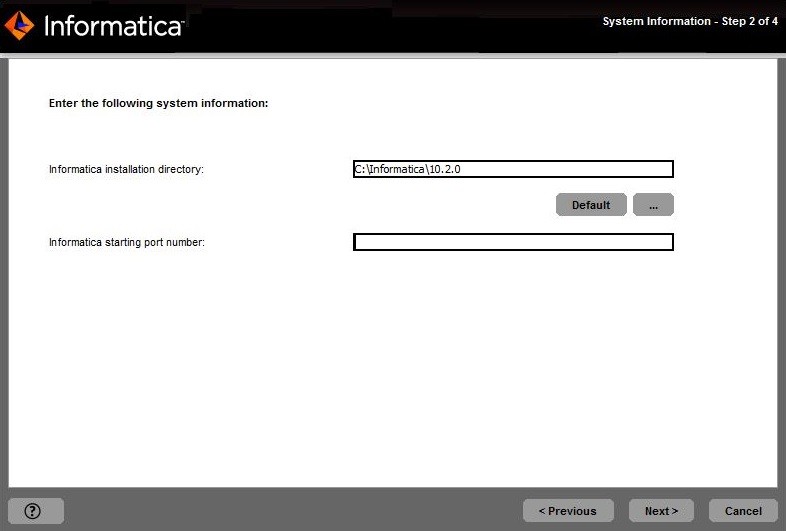
Task: Go back with the Previous button
Action: click(568, 511)
